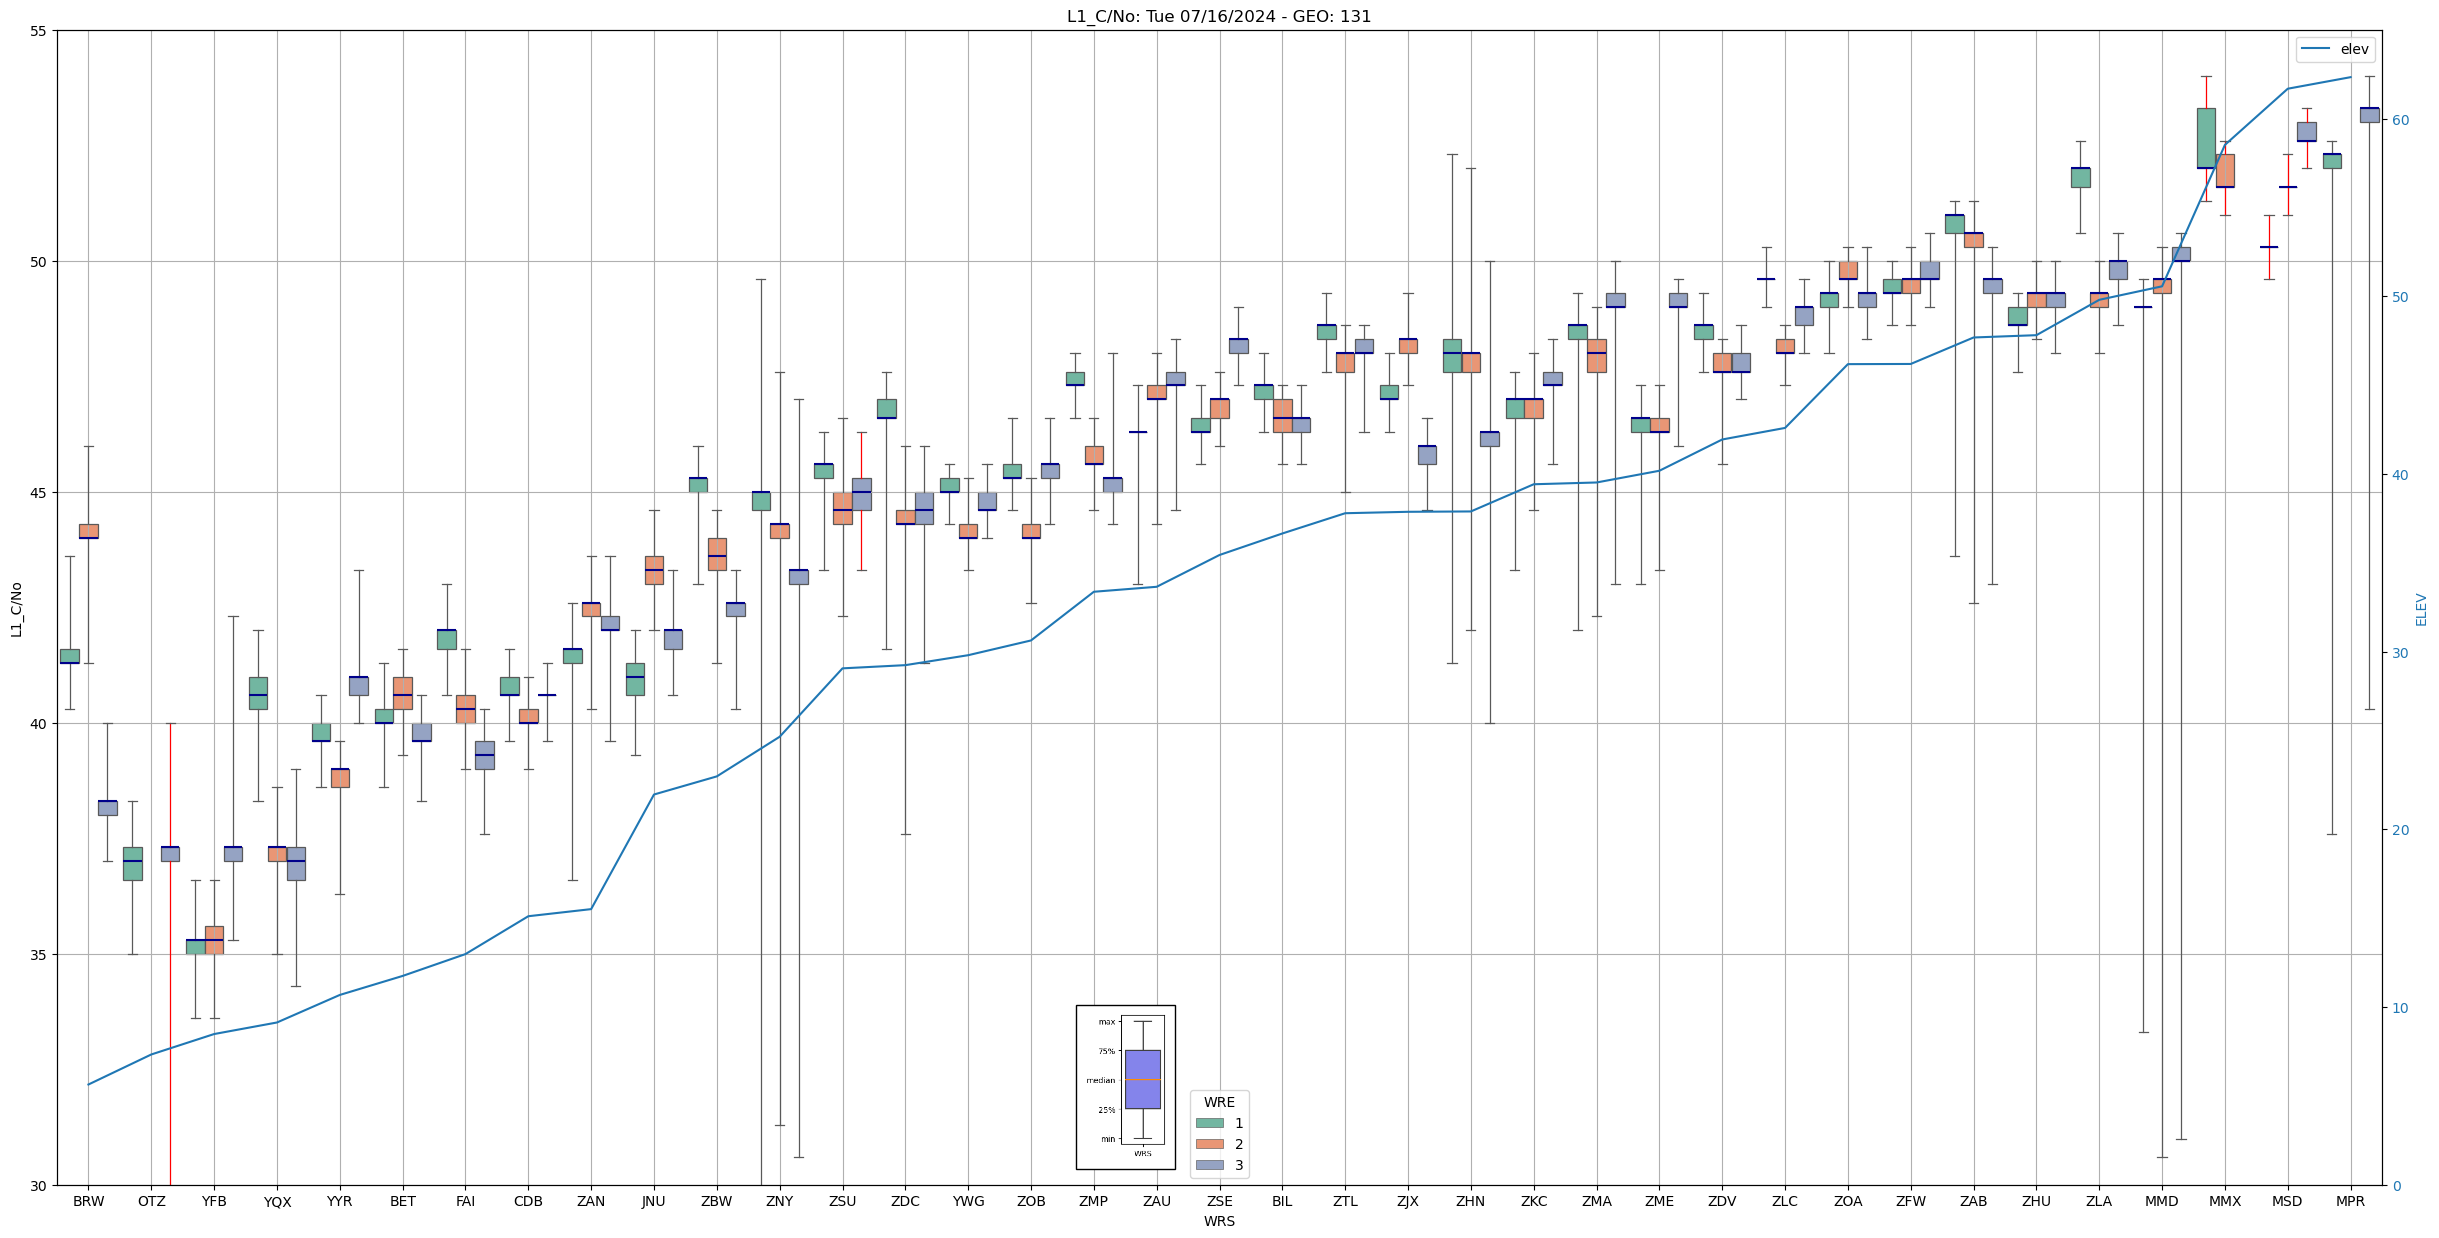This screenshot has height=1238, width=2439.
Task: Click the ZSE x-axis label
Action: [x=1220, y=1201]
